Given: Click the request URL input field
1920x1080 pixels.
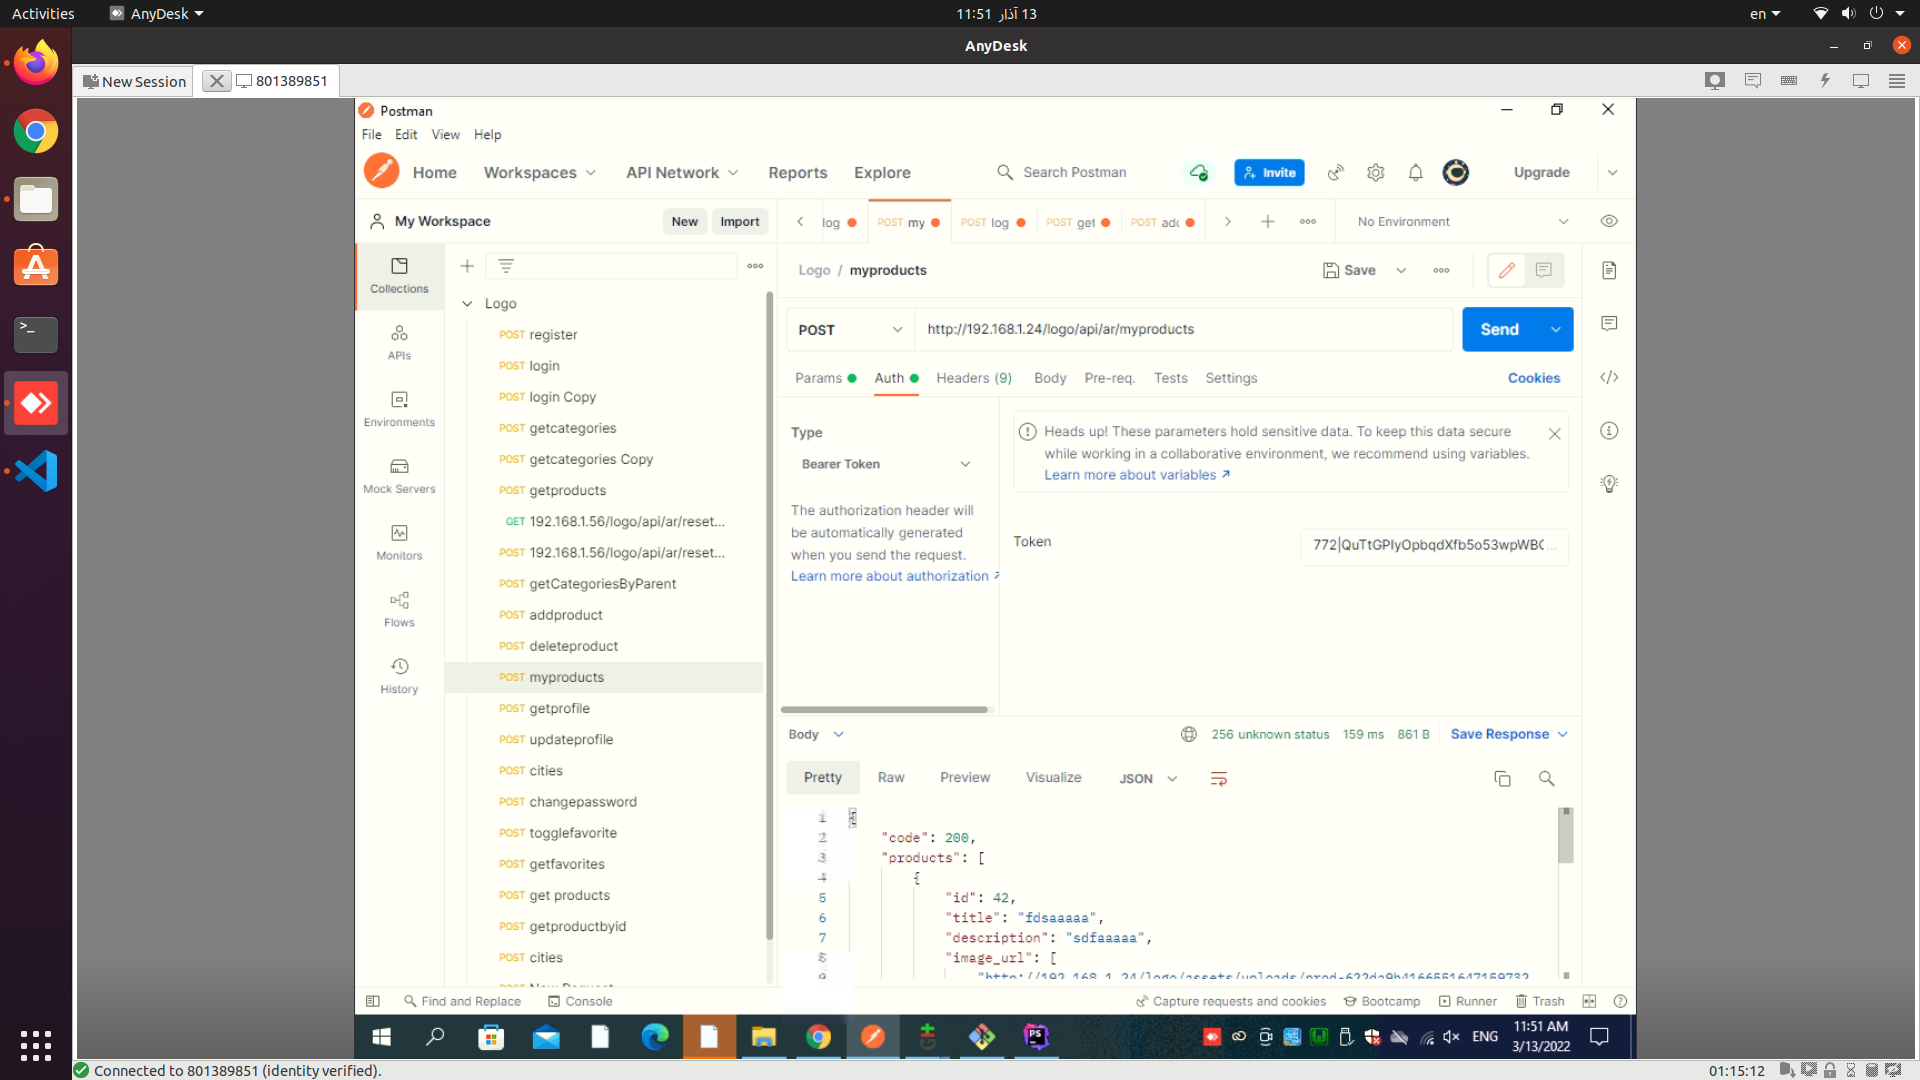Looking at the screenshot, I should click(1183, 329).
